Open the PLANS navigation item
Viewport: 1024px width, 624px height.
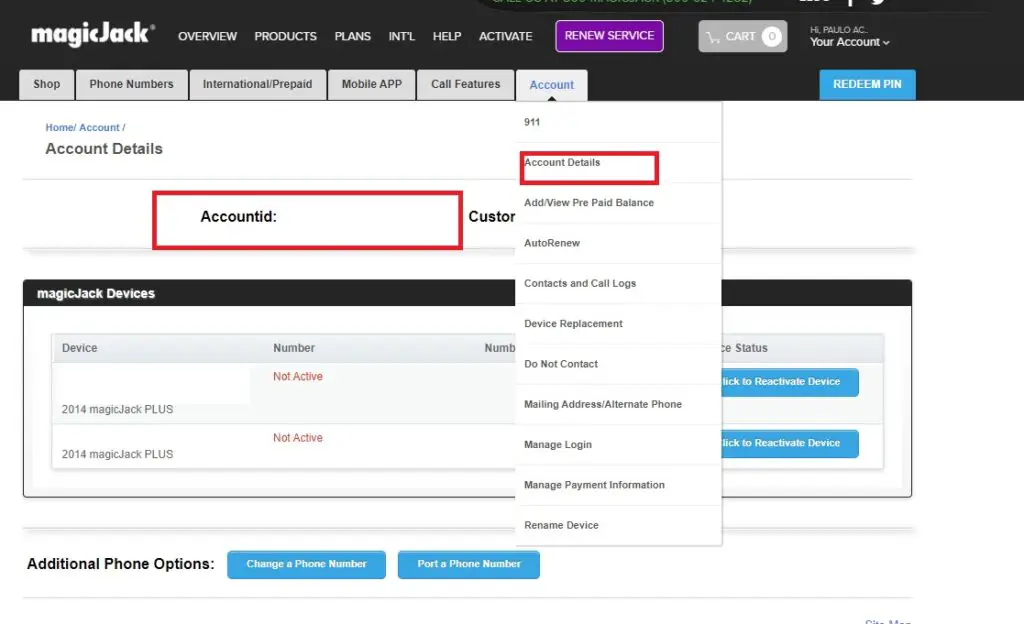tap(352, 36)
